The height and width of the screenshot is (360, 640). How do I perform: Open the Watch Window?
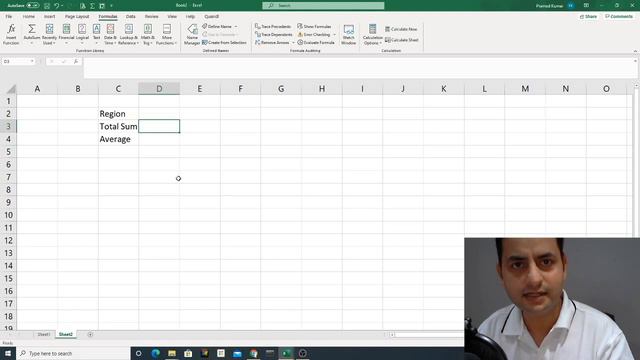click(x=349, y=34)
